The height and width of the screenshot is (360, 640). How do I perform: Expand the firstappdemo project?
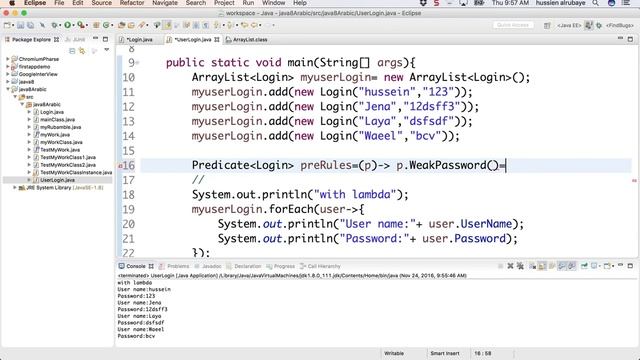tap(8, 66)
